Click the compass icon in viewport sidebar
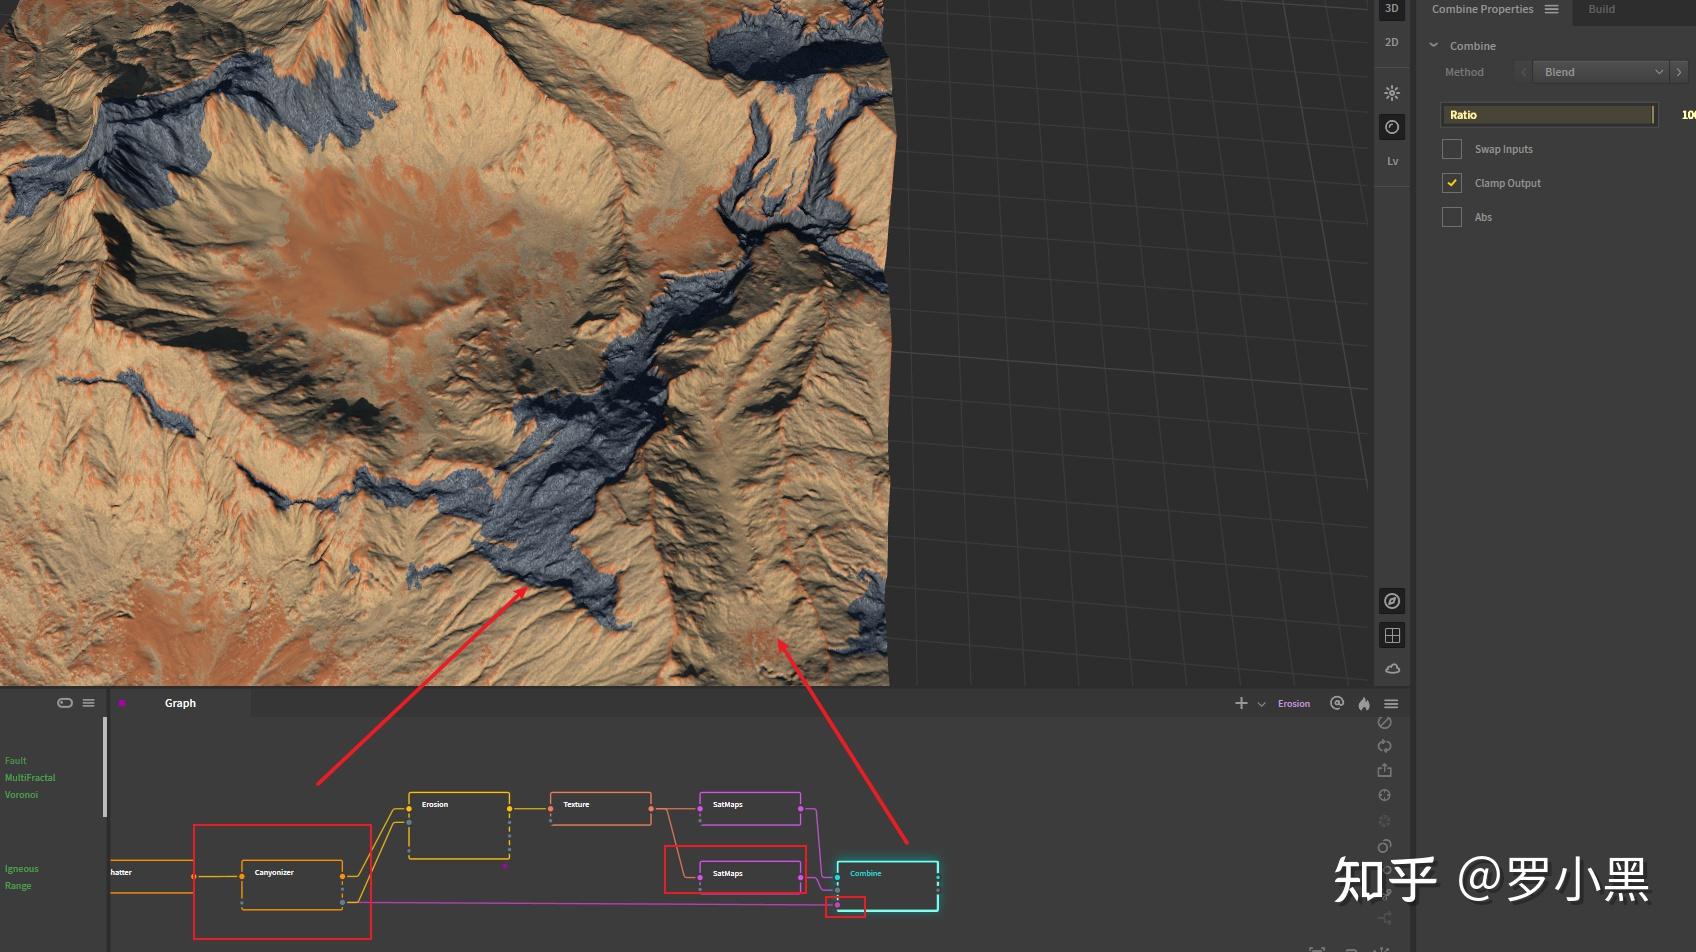 [x=1391, y=601]
